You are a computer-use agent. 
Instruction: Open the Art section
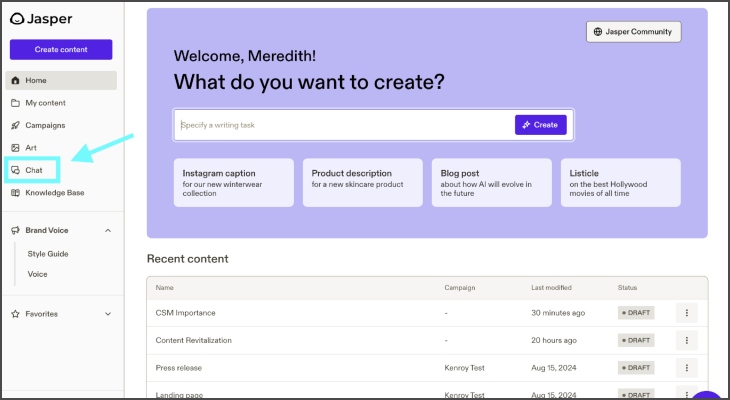pos(31,148)
